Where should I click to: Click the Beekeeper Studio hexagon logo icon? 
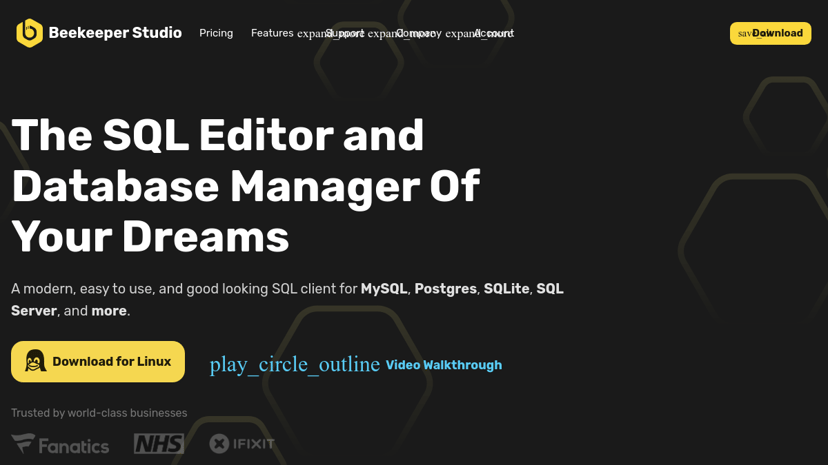29,33
